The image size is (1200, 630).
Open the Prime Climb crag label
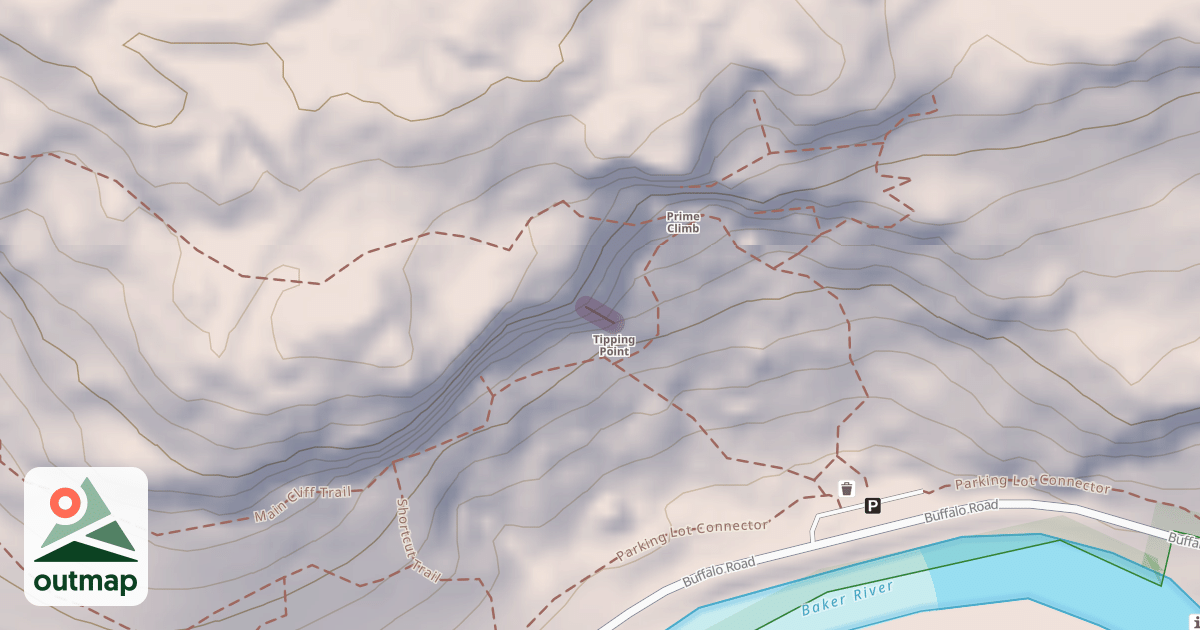(x=684, y=222)
